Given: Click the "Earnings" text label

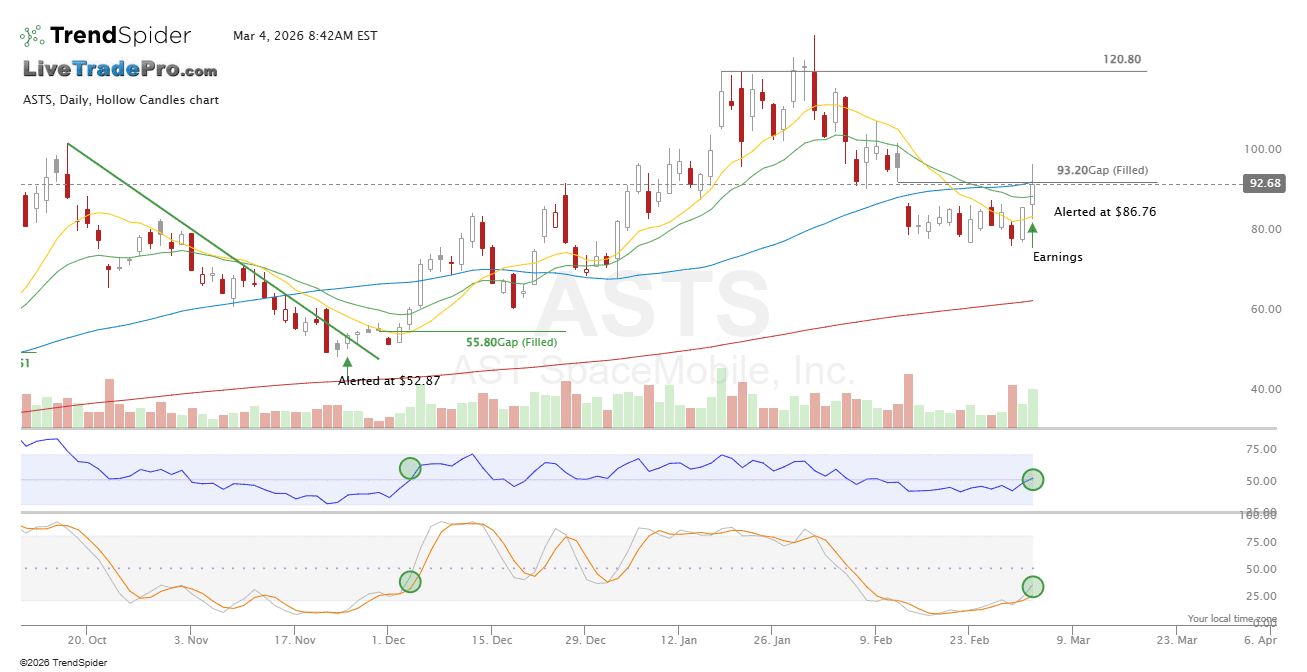Looking at the screenshot, I should 1057,257.
